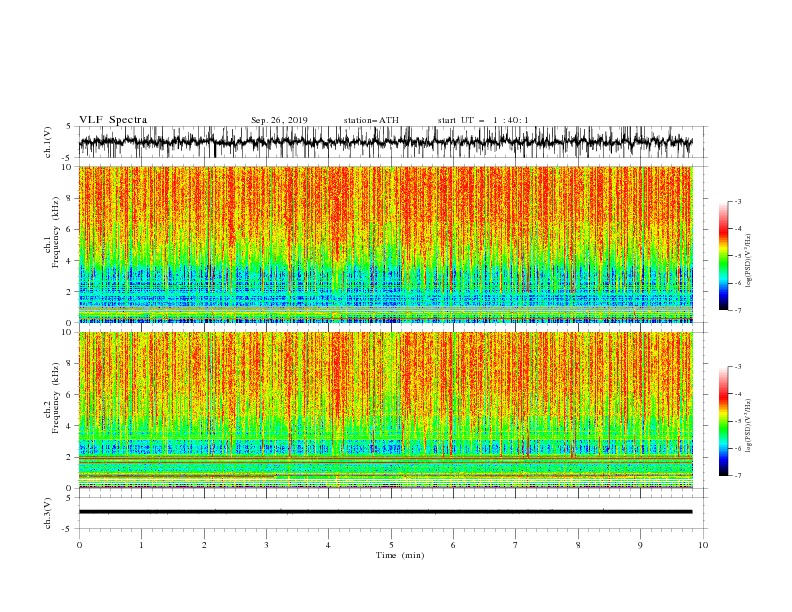The image size is (792, 612).
Task: Click the ch.1 Frequency (kHz) axis label
Action: 52,233
